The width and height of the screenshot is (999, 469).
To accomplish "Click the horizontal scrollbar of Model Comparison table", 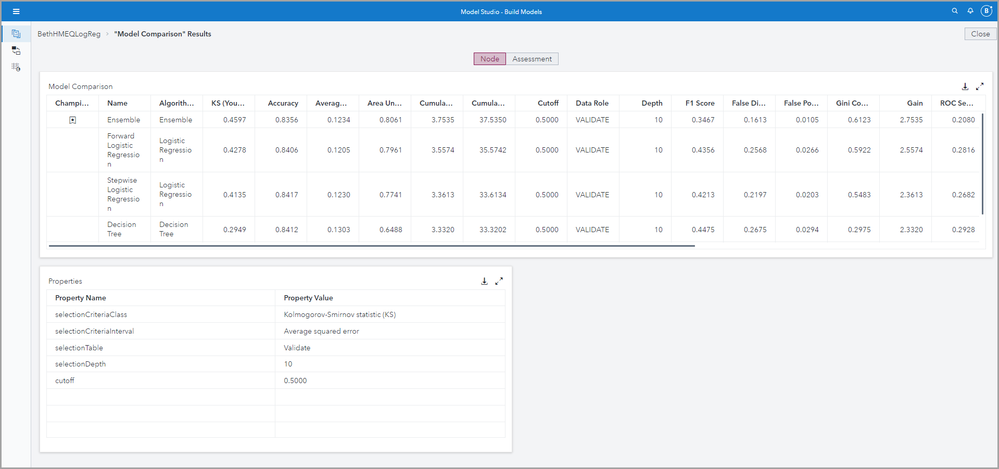I will pos(371,245).
